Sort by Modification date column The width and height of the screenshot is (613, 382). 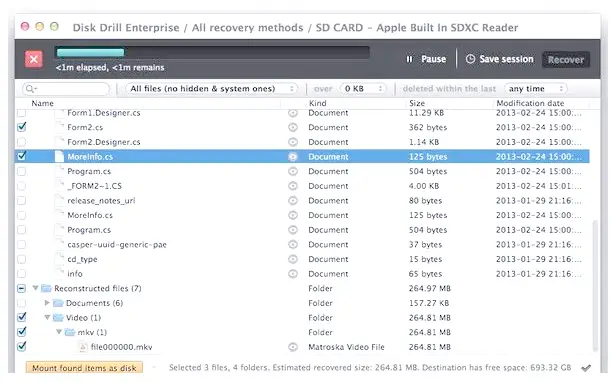point(530,103)
